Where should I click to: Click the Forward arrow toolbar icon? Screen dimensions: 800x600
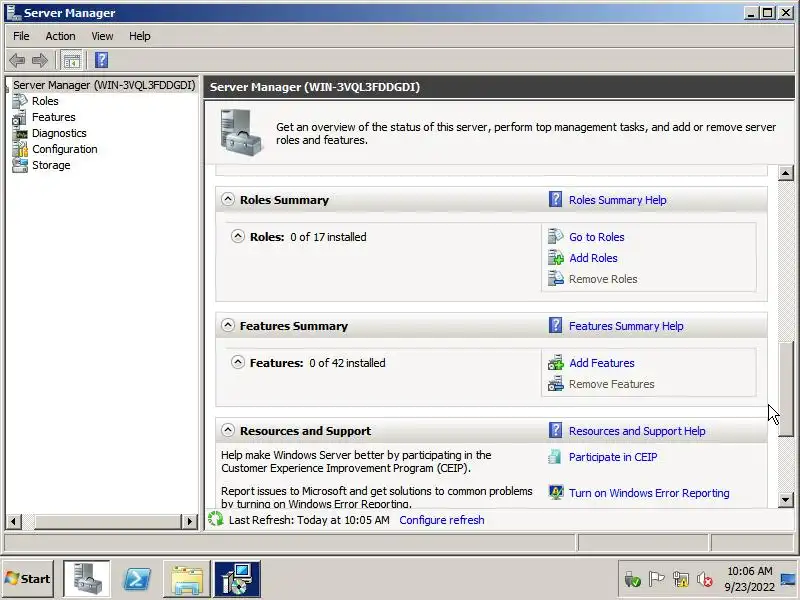tap(40, 60)
